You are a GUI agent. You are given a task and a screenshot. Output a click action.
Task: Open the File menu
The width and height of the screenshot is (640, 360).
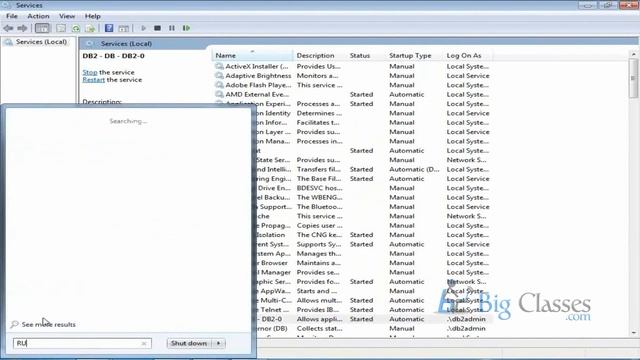click(12, 16)
